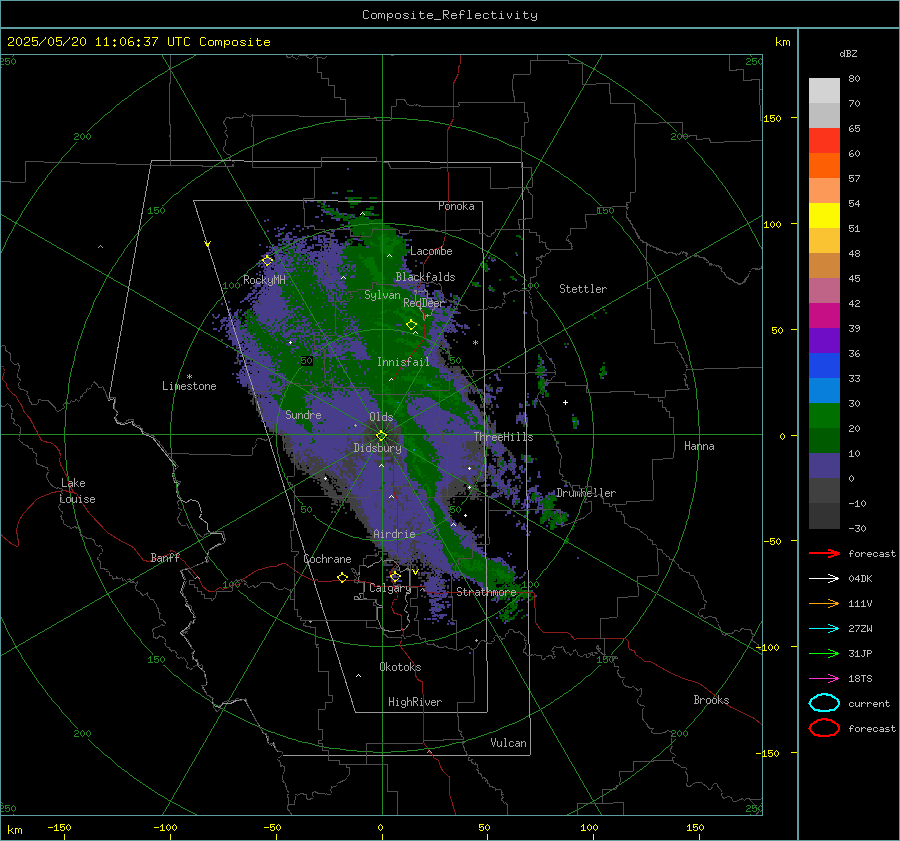This screenshot has height=841, width=900.
Task: Click the Composite_Reflectivity title text
Action: pos(450,15)
